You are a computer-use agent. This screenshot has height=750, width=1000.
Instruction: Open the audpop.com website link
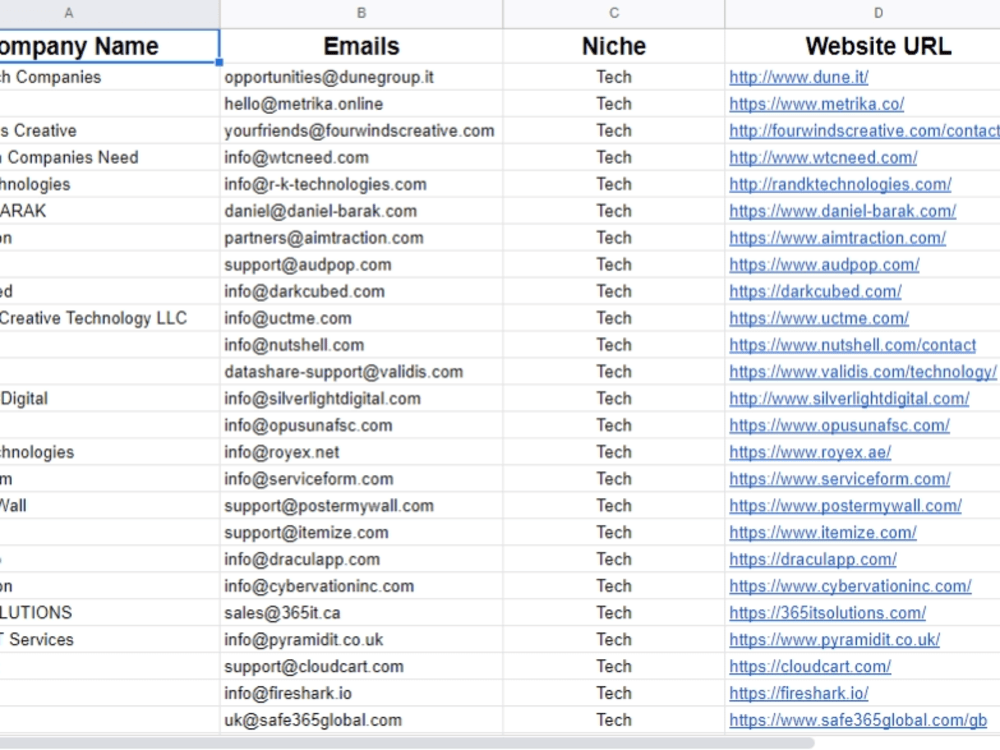click(824, 265)
